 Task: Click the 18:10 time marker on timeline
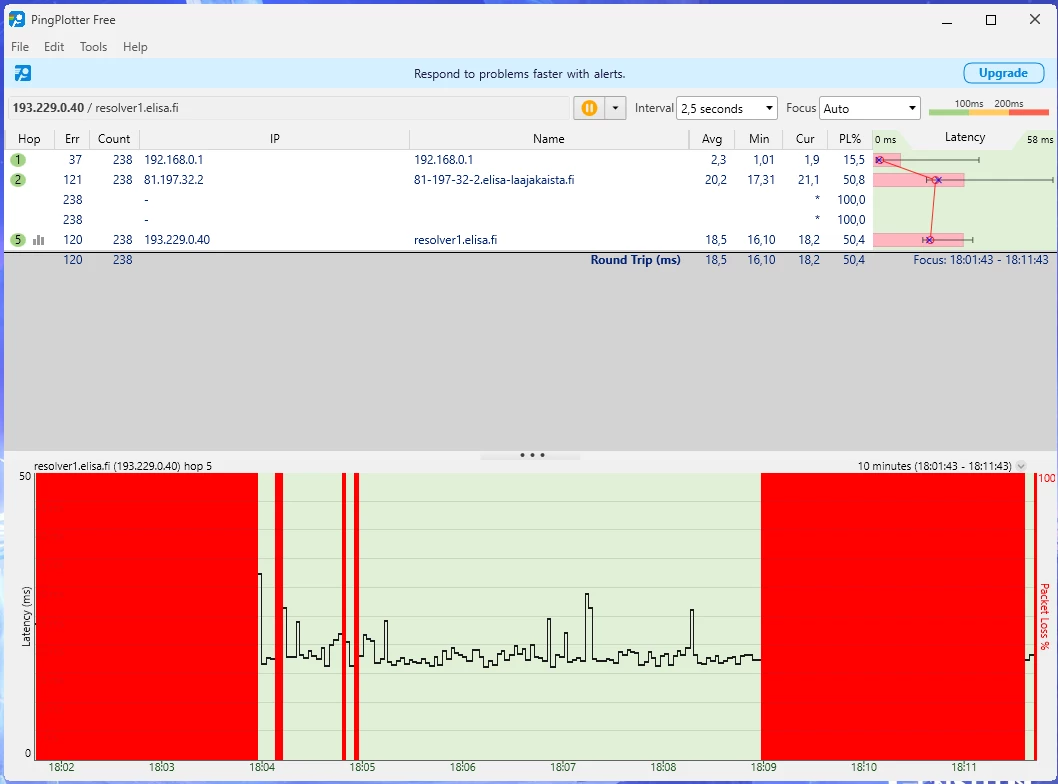tap(864, 767)
